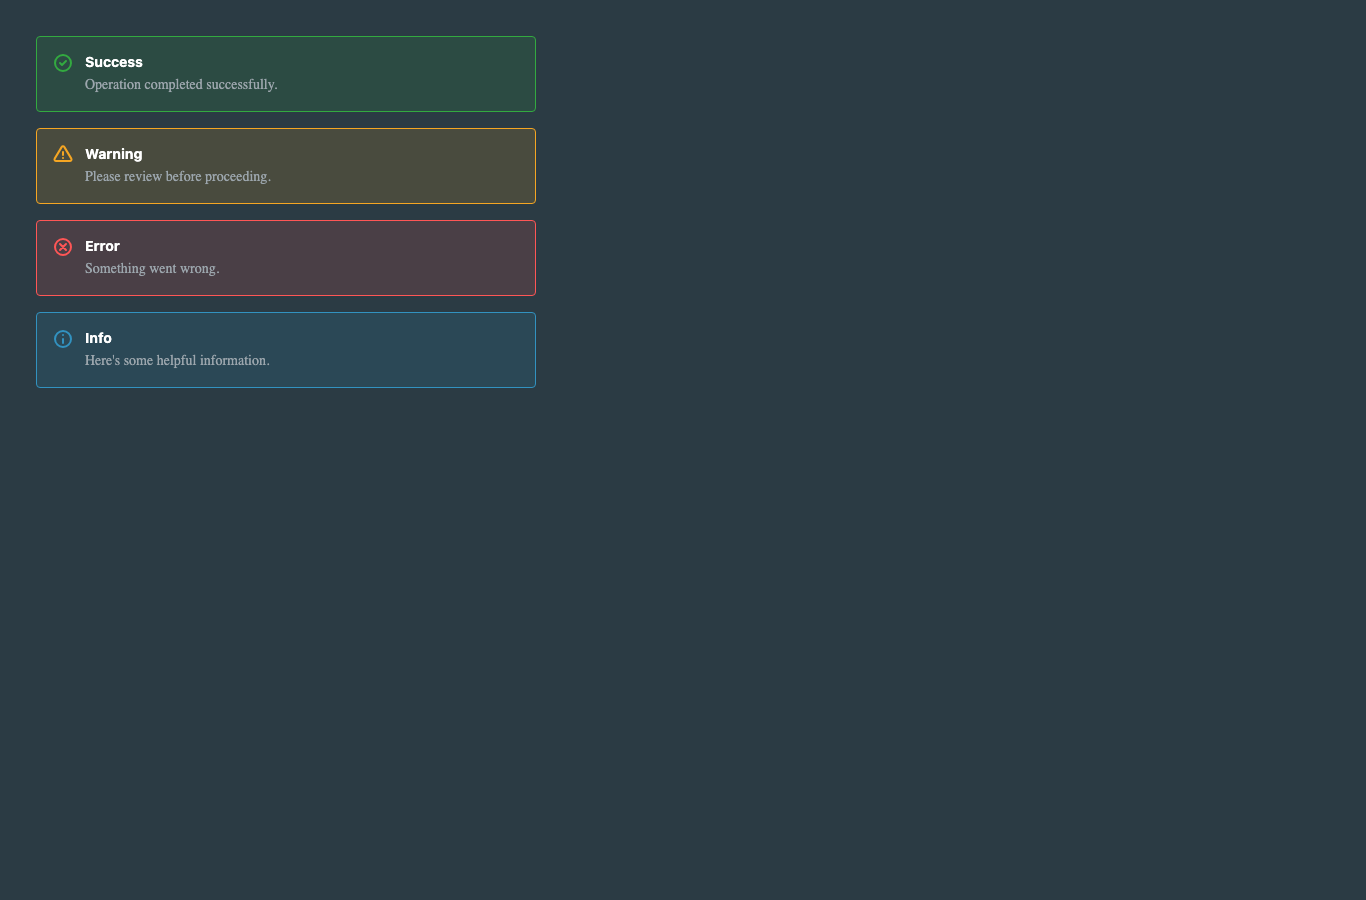
Task: Click "Here's some helpful information." message
Action: tap(177, 361)
